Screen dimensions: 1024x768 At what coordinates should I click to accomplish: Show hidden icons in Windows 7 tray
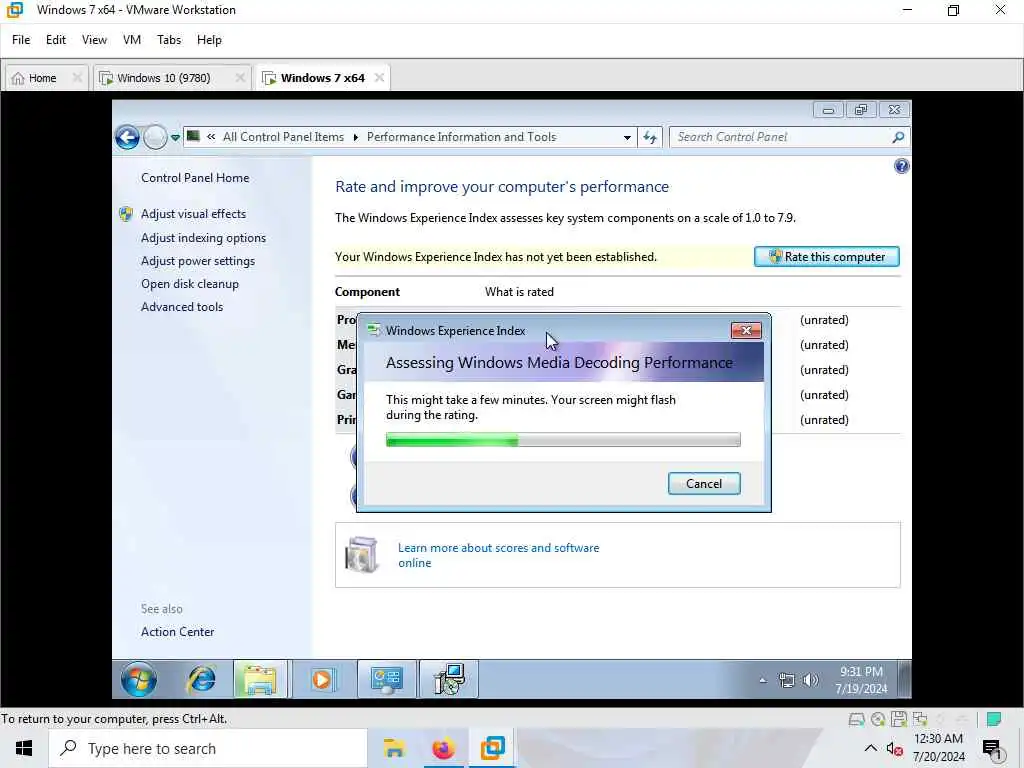(762, 680)
